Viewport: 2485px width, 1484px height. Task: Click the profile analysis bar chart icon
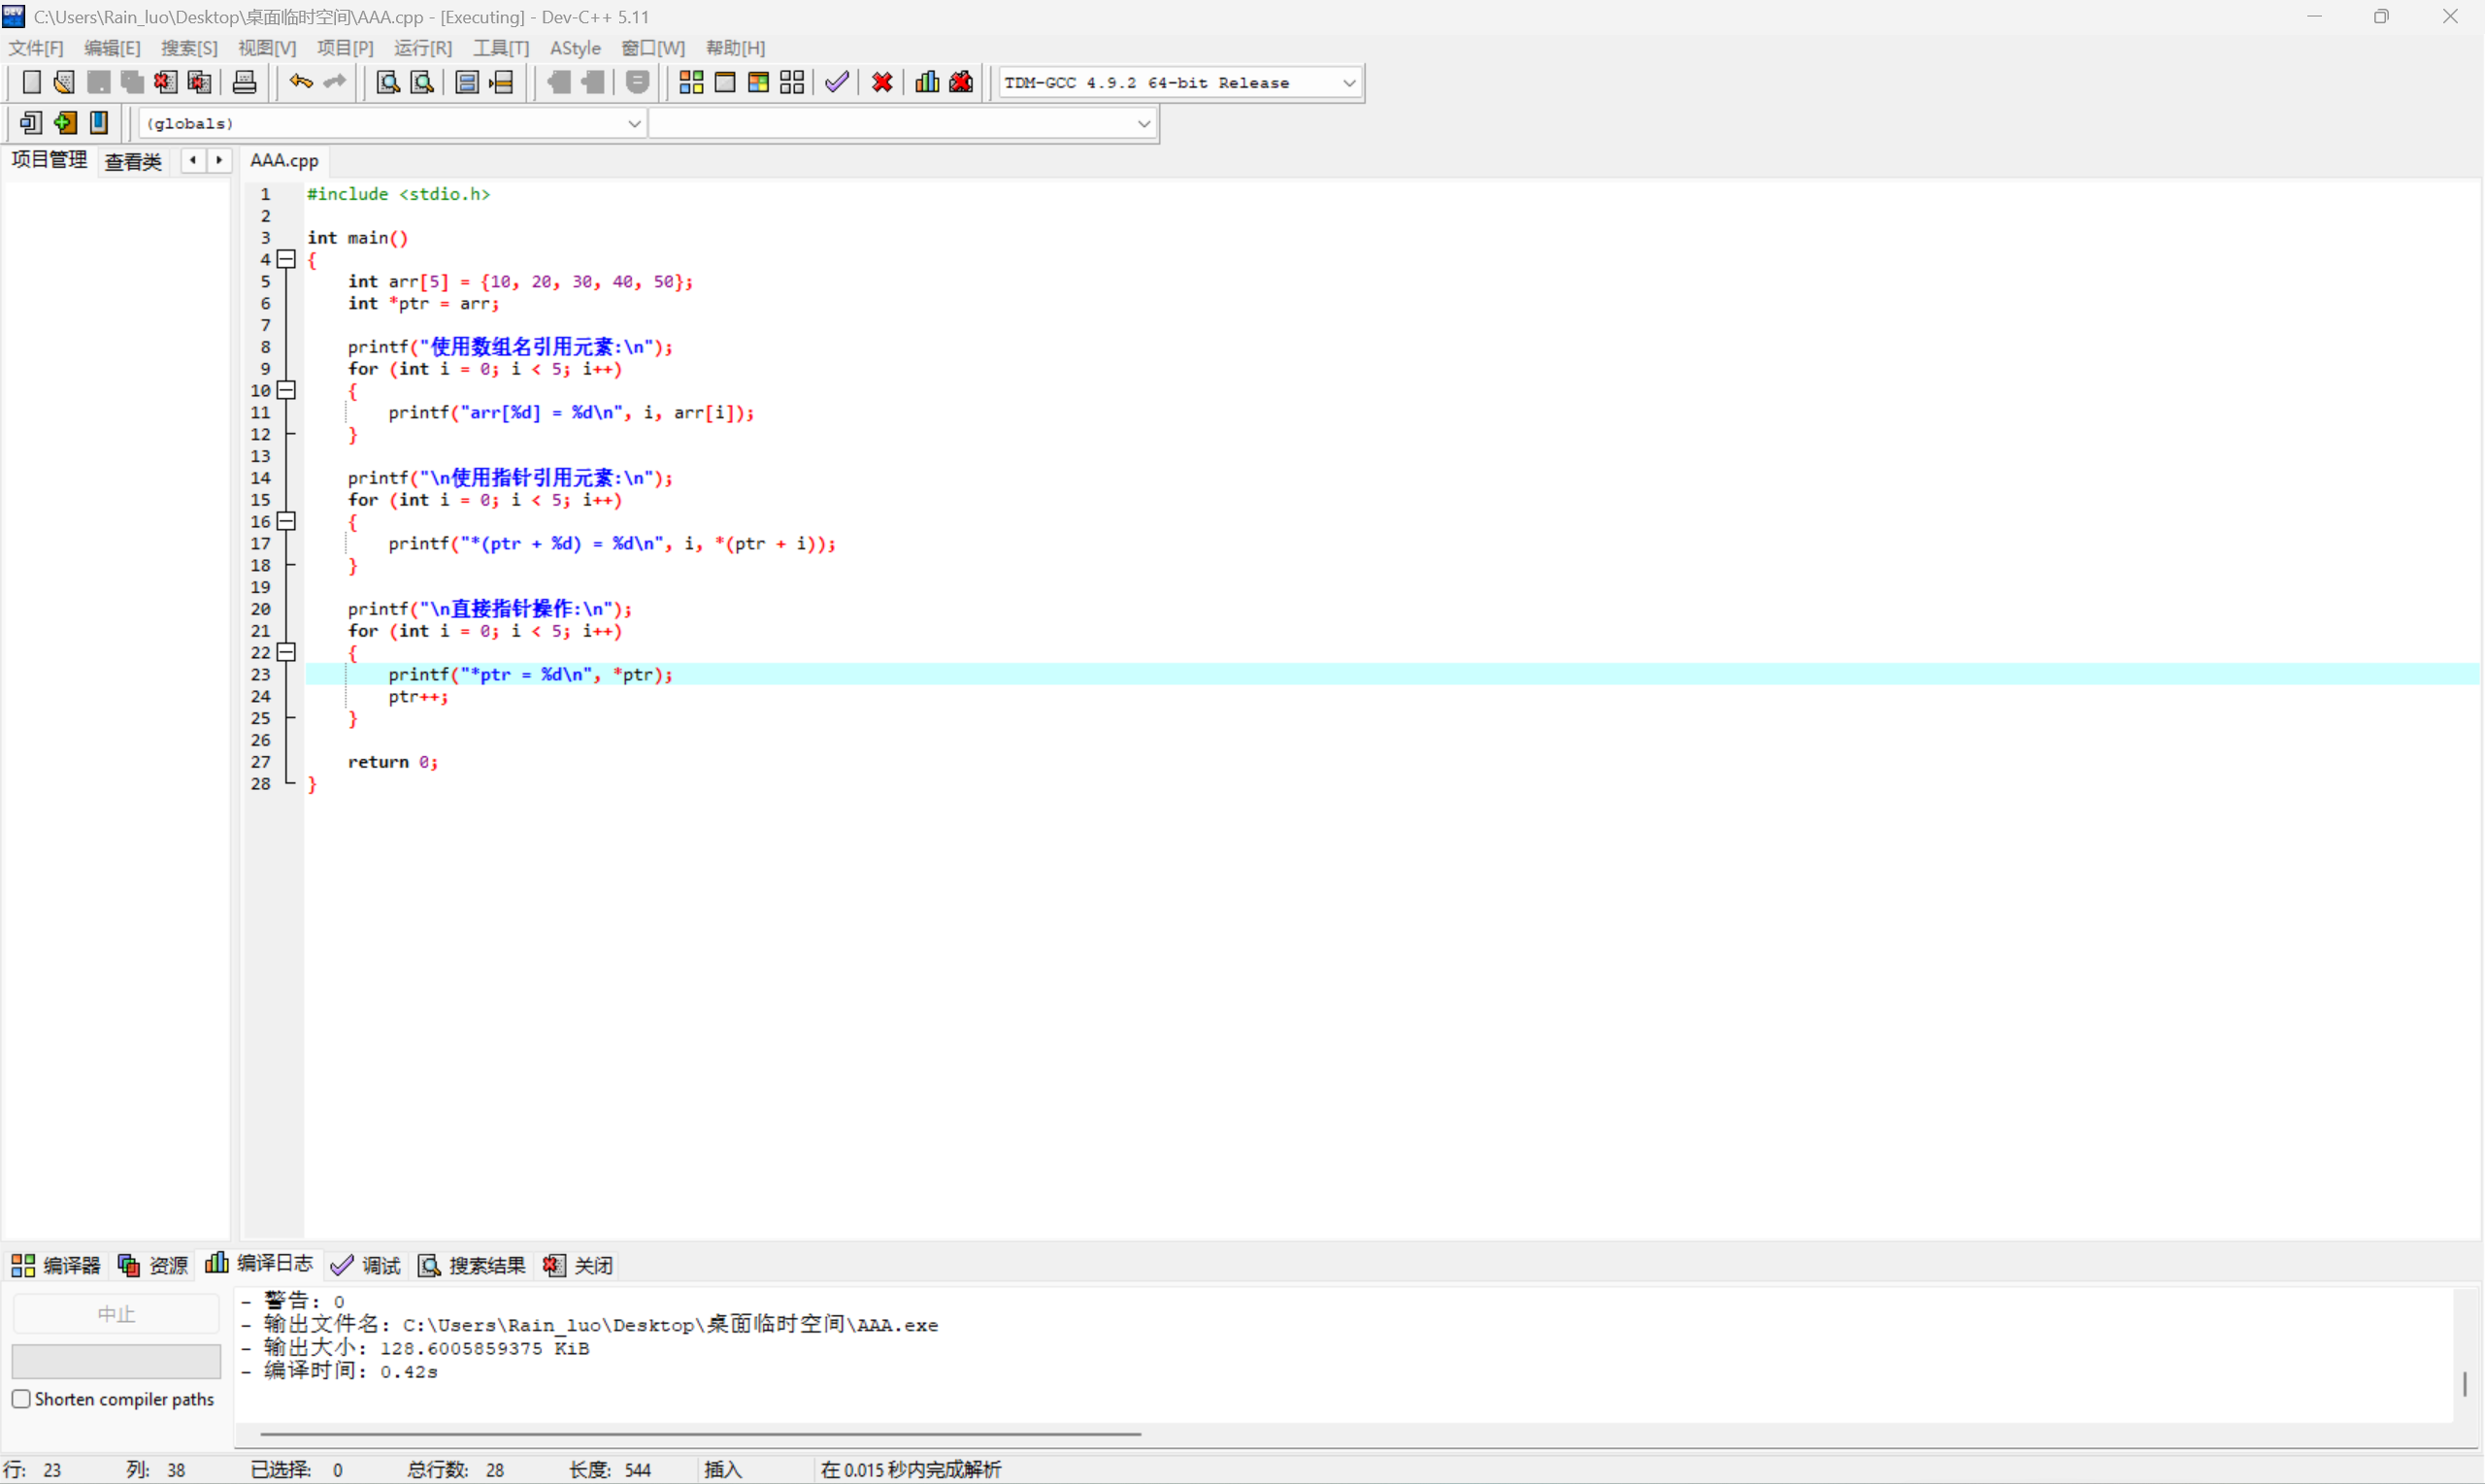pyautogui.click(x=927, y=82)
